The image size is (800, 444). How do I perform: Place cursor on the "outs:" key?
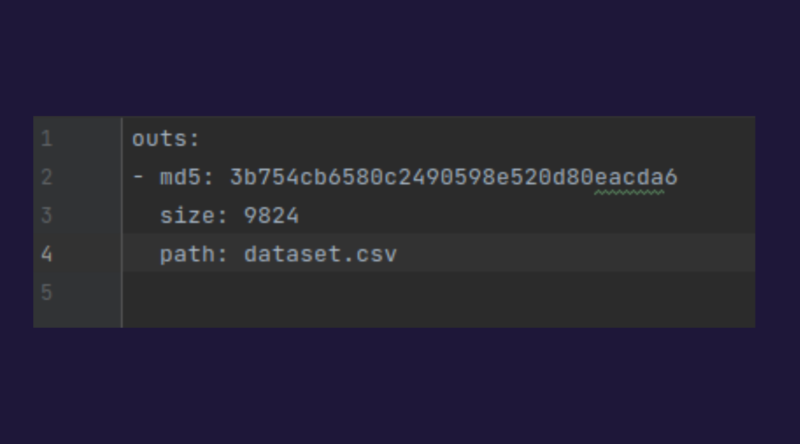[166, 139]
